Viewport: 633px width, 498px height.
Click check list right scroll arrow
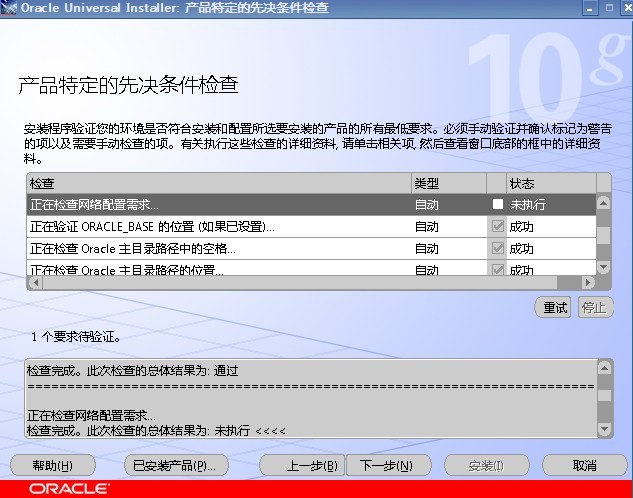click(x=588, y=282)
